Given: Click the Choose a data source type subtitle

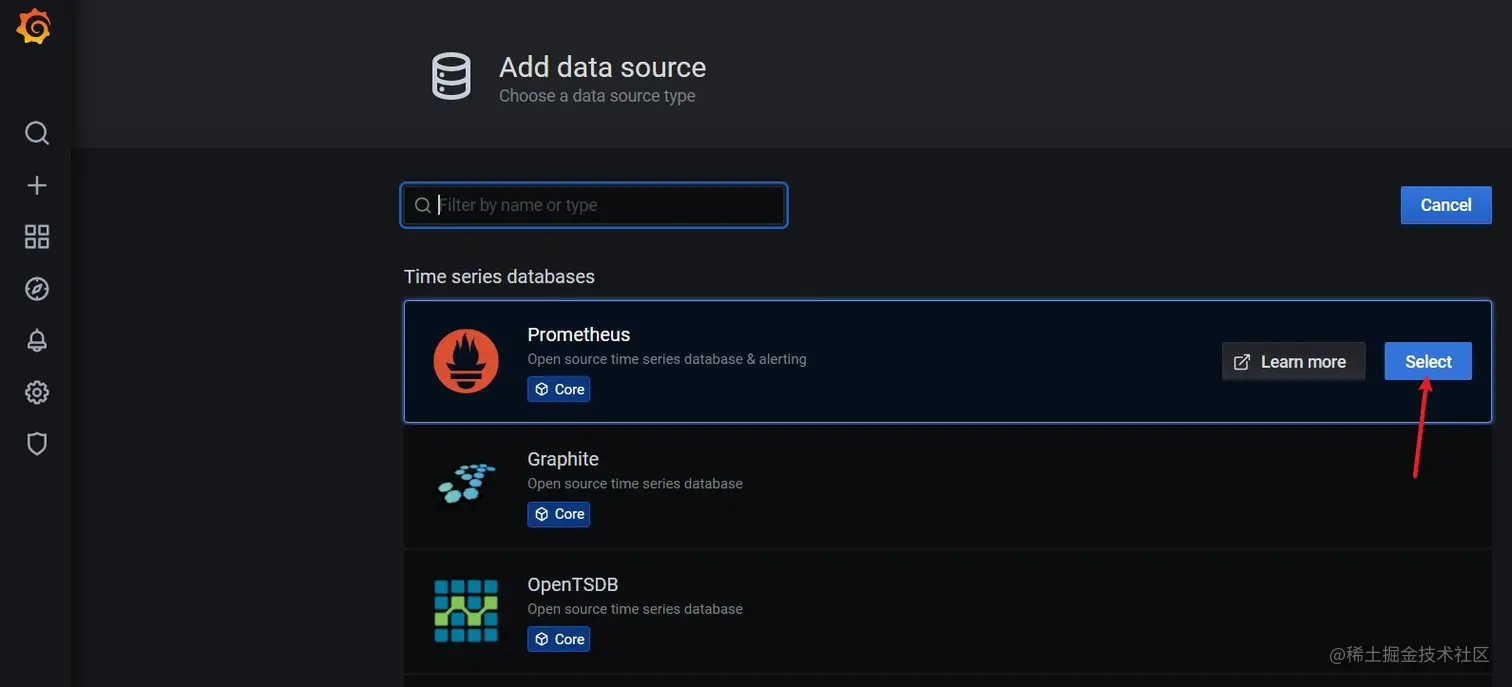Looking at the screenshot, I should pyautogui.click(x=597, y=96).
